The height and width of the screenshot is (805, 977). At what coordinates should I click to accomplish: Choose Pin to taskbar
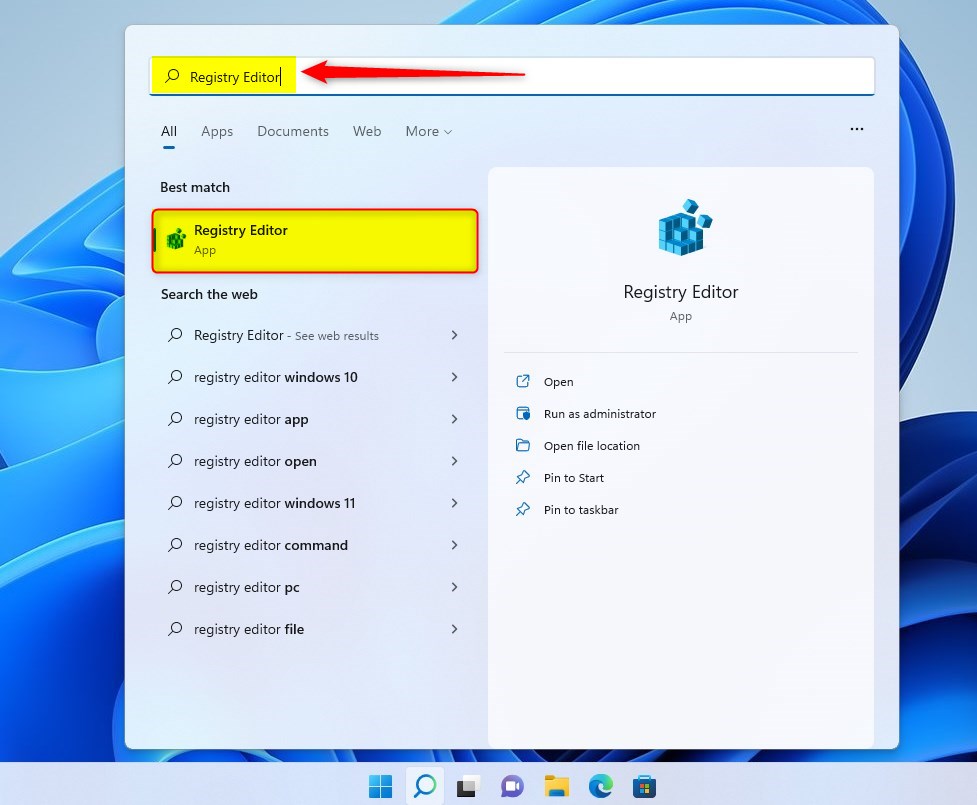(x=581, y=510)
